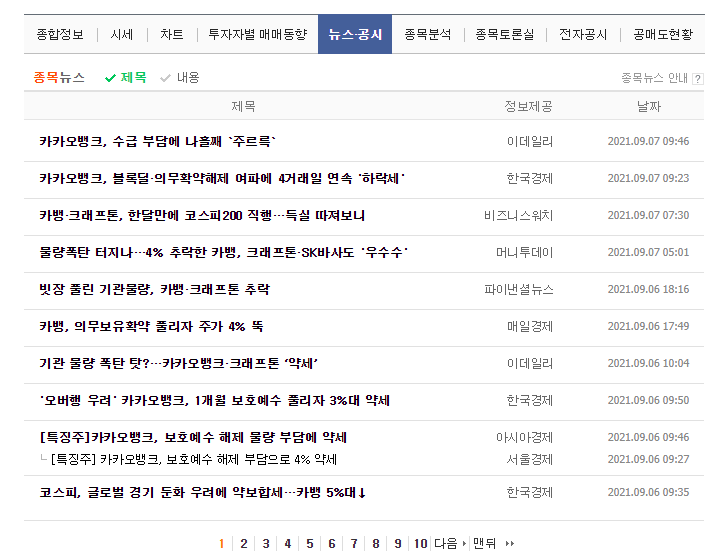
Task: Open article about 블록딜·의무확약해제 여파
Action: pyautogui.click(x=222, y=178)
